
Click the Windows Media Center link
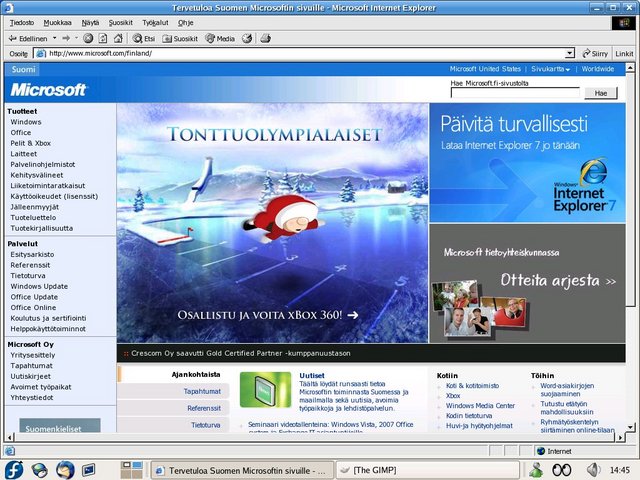coord(480,406)
